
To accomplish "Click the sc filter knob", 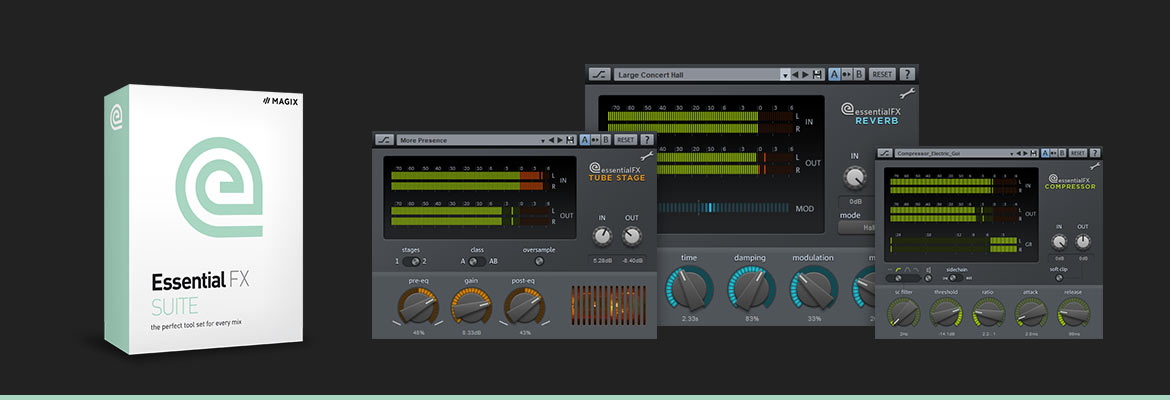I will tap(904, 312).
